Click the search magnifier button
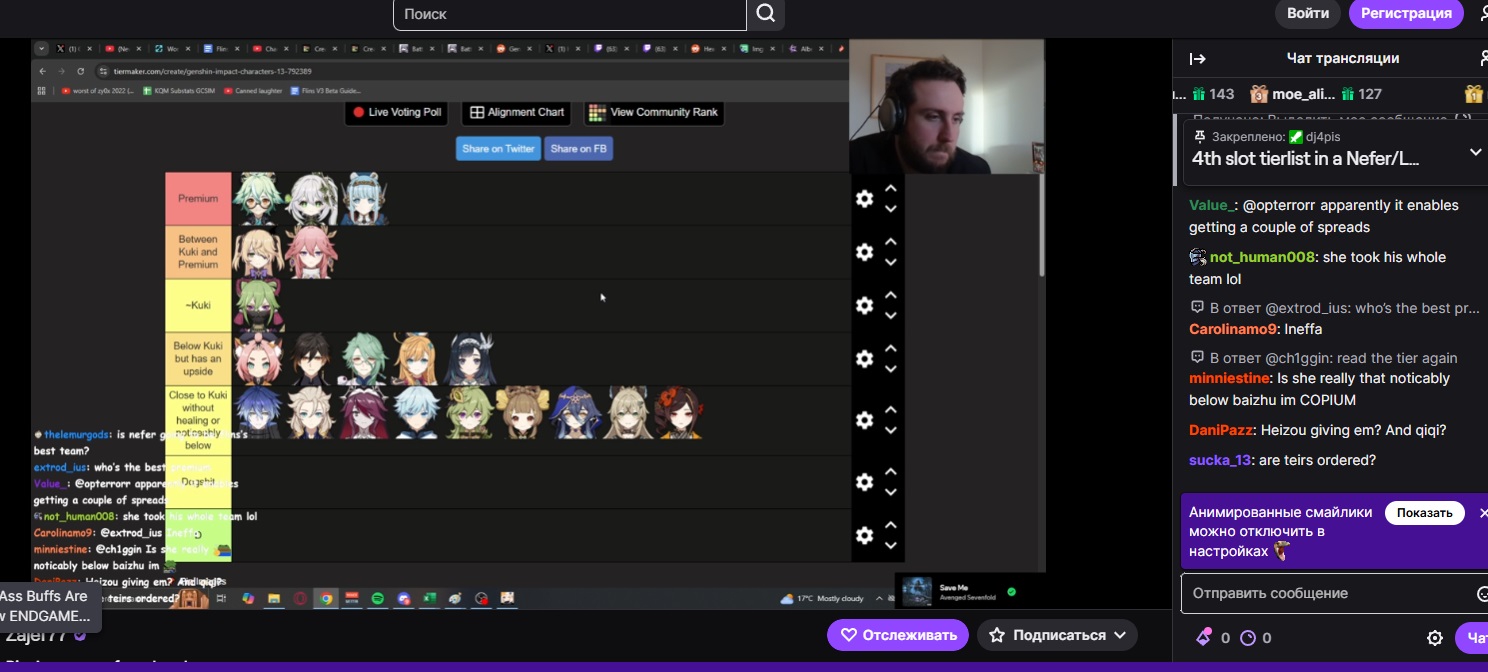The image size is (1488, 672). tap(766, 14)
